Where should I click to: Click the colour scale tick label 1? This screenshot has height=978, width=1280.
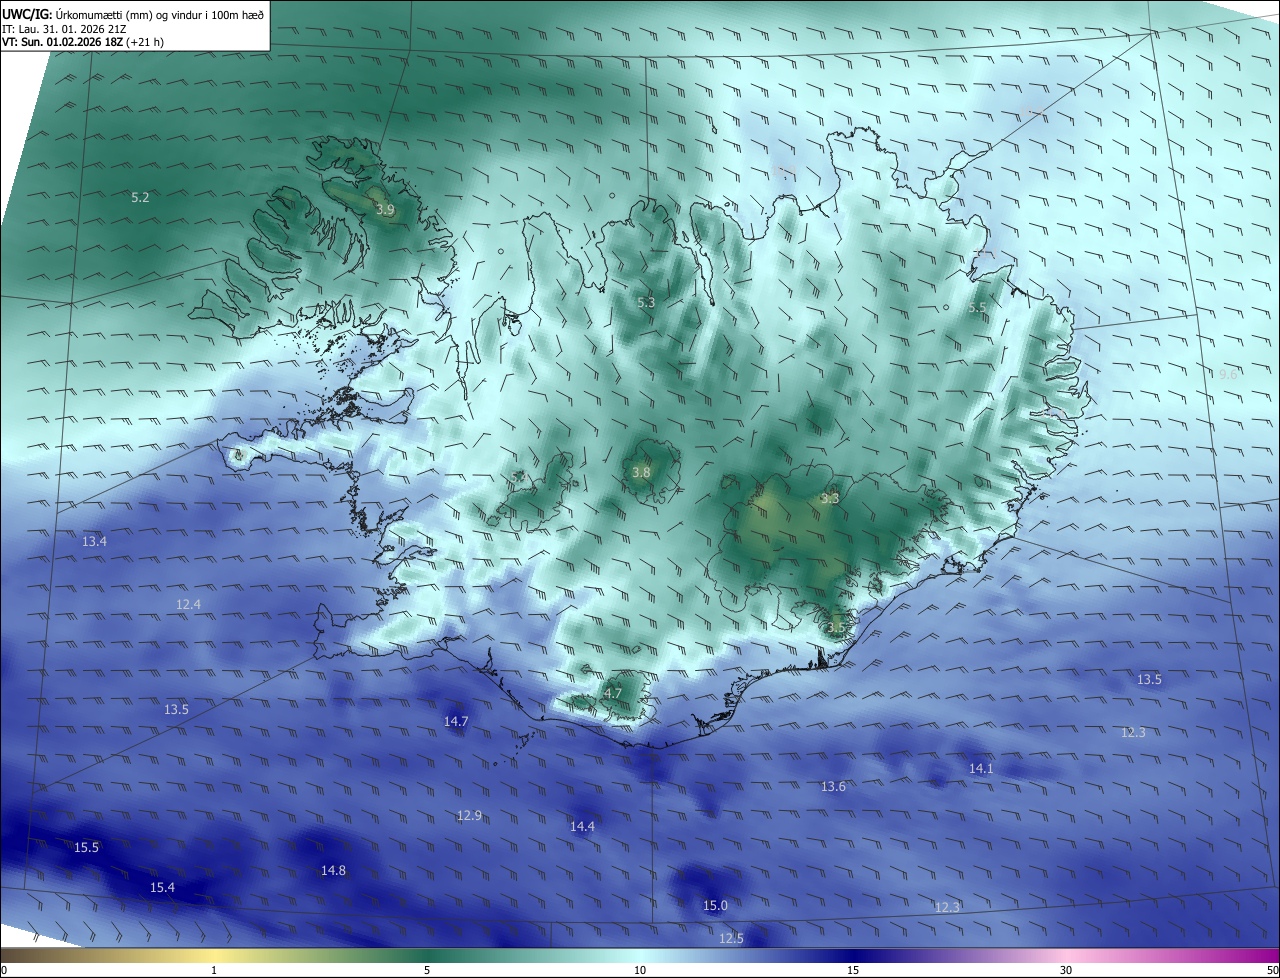click(214, 970)
